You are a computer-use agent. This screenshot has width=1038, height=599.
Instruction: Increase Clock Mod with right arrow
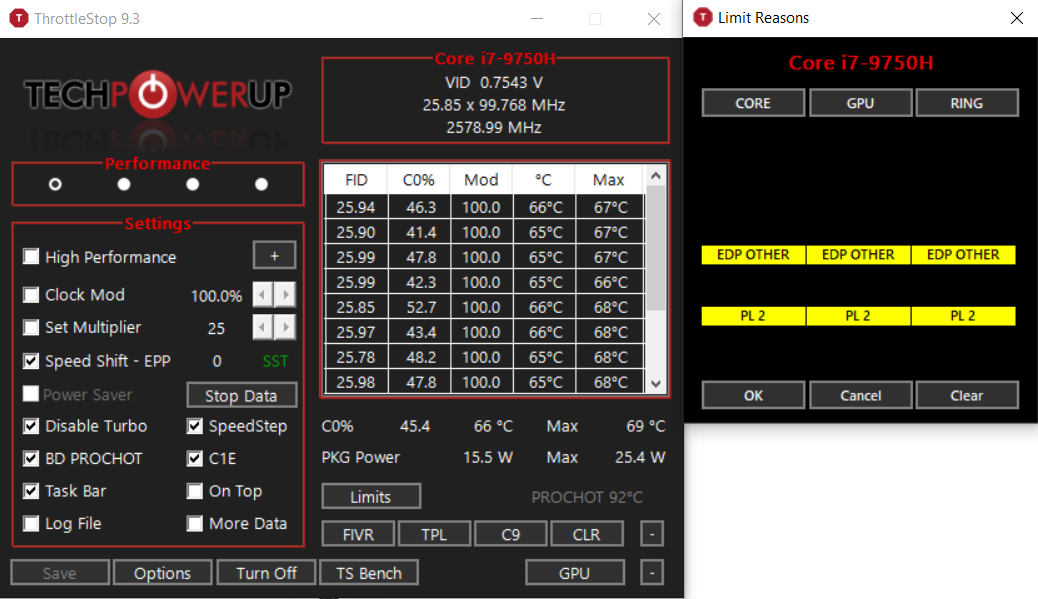285,295
